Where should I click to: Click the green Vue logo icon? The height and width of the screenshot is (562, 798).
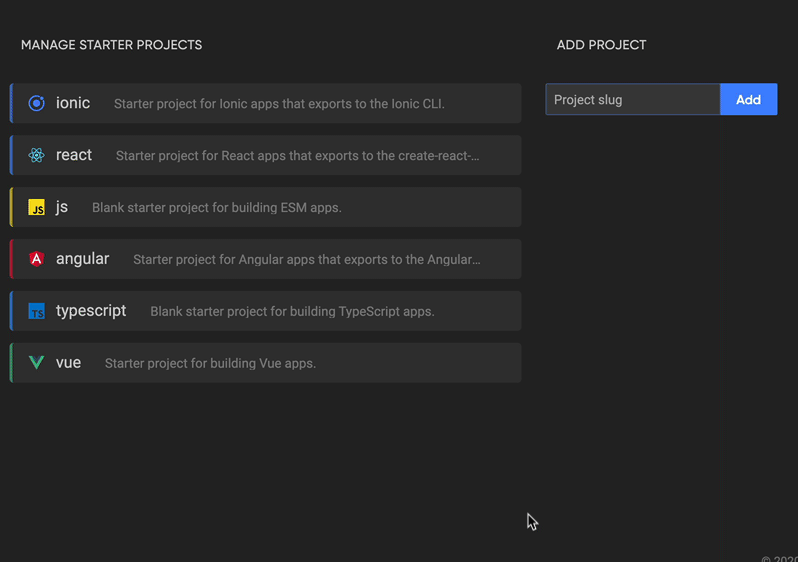(37, 363)
